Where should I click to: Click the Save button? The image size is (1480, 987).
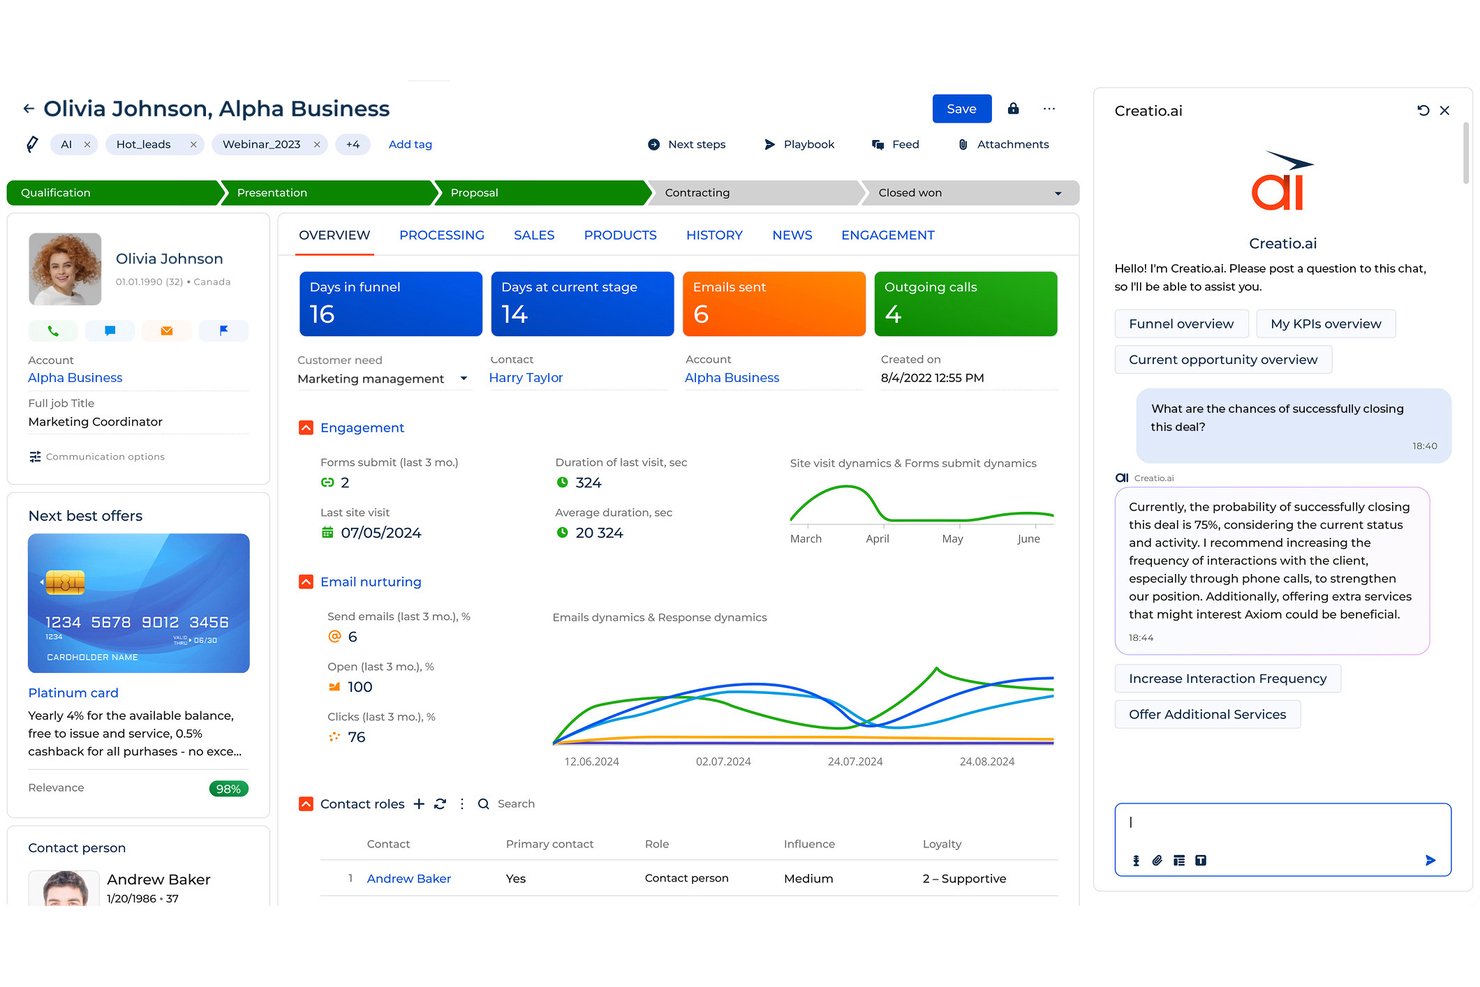pos(962,109)
